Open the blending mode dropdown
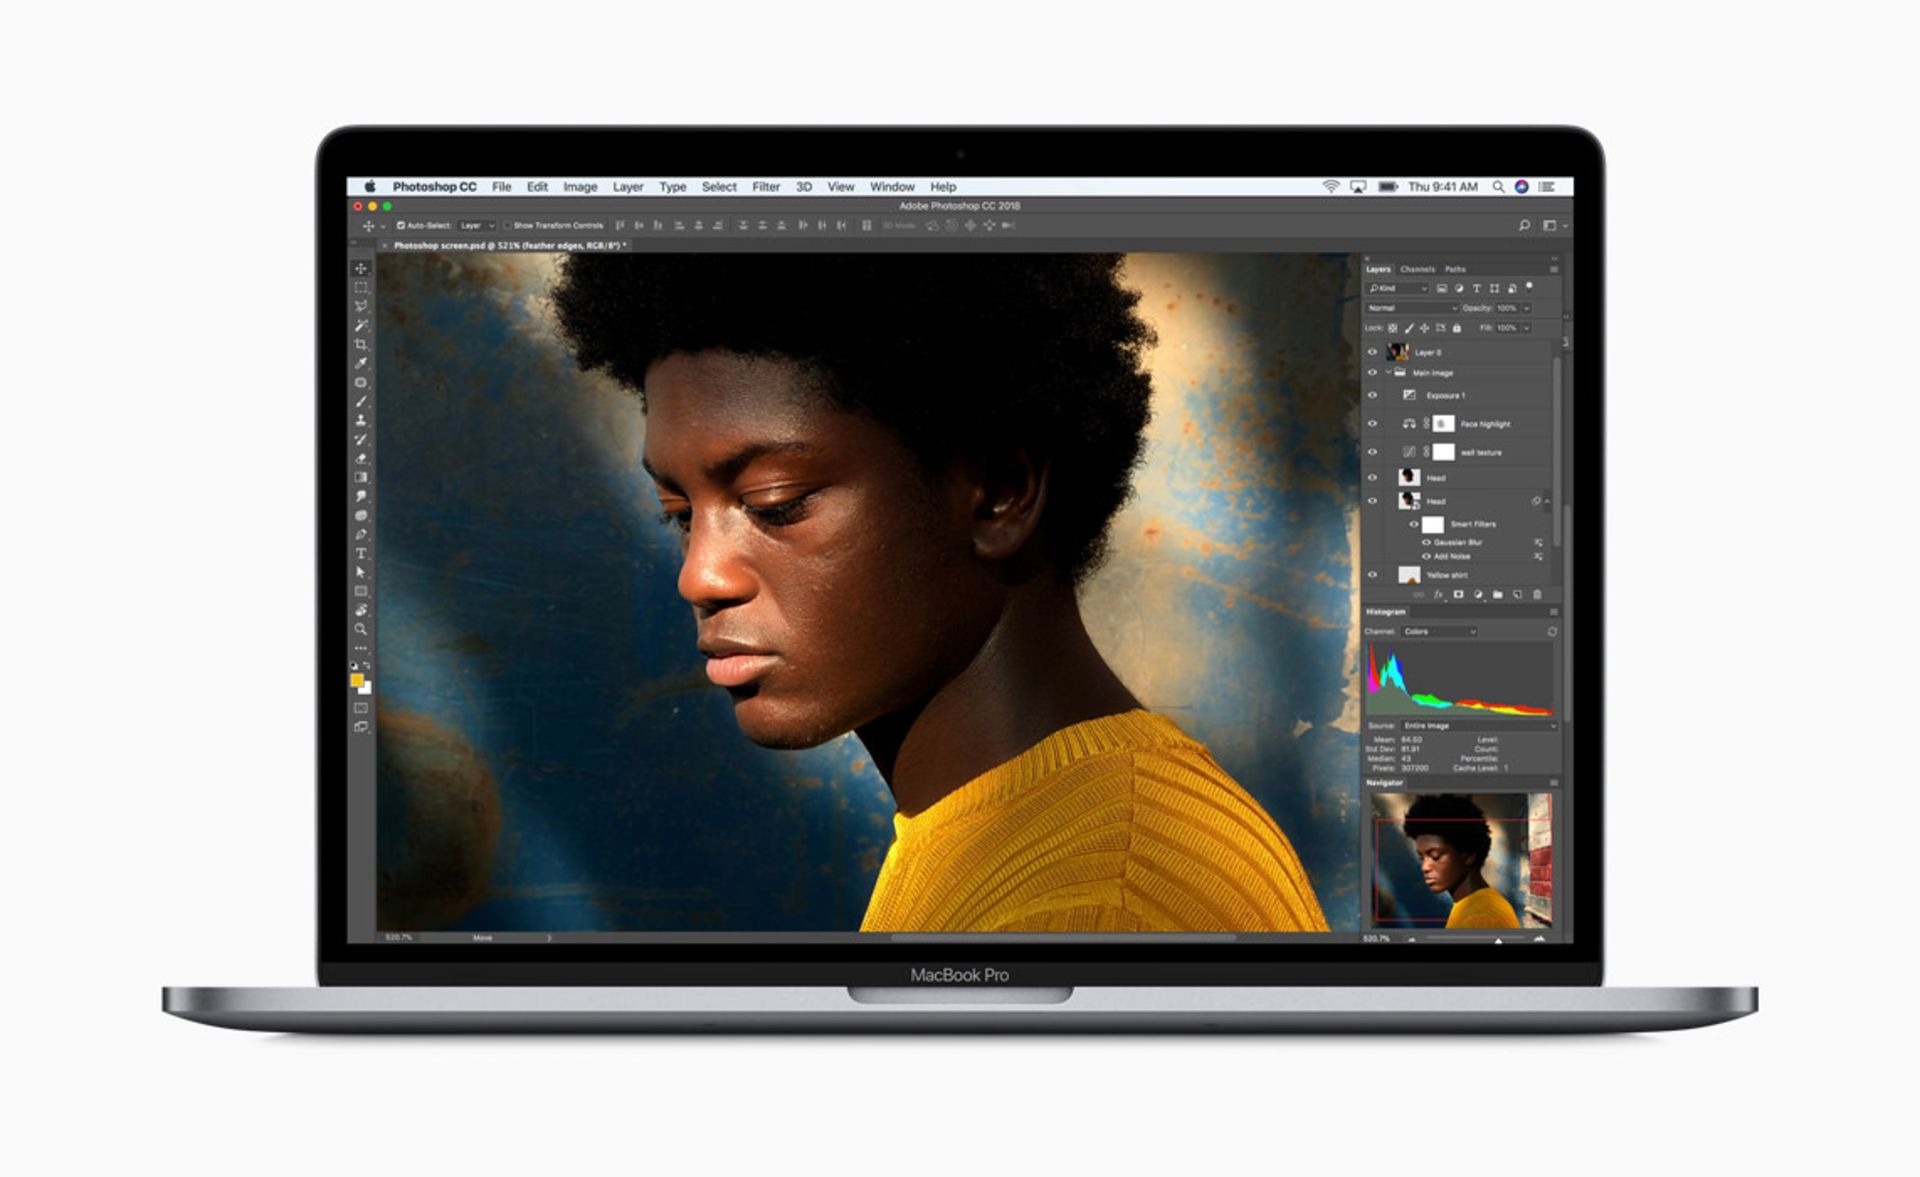The width and height of the screenshot is (1920, 1177). 1409,308
